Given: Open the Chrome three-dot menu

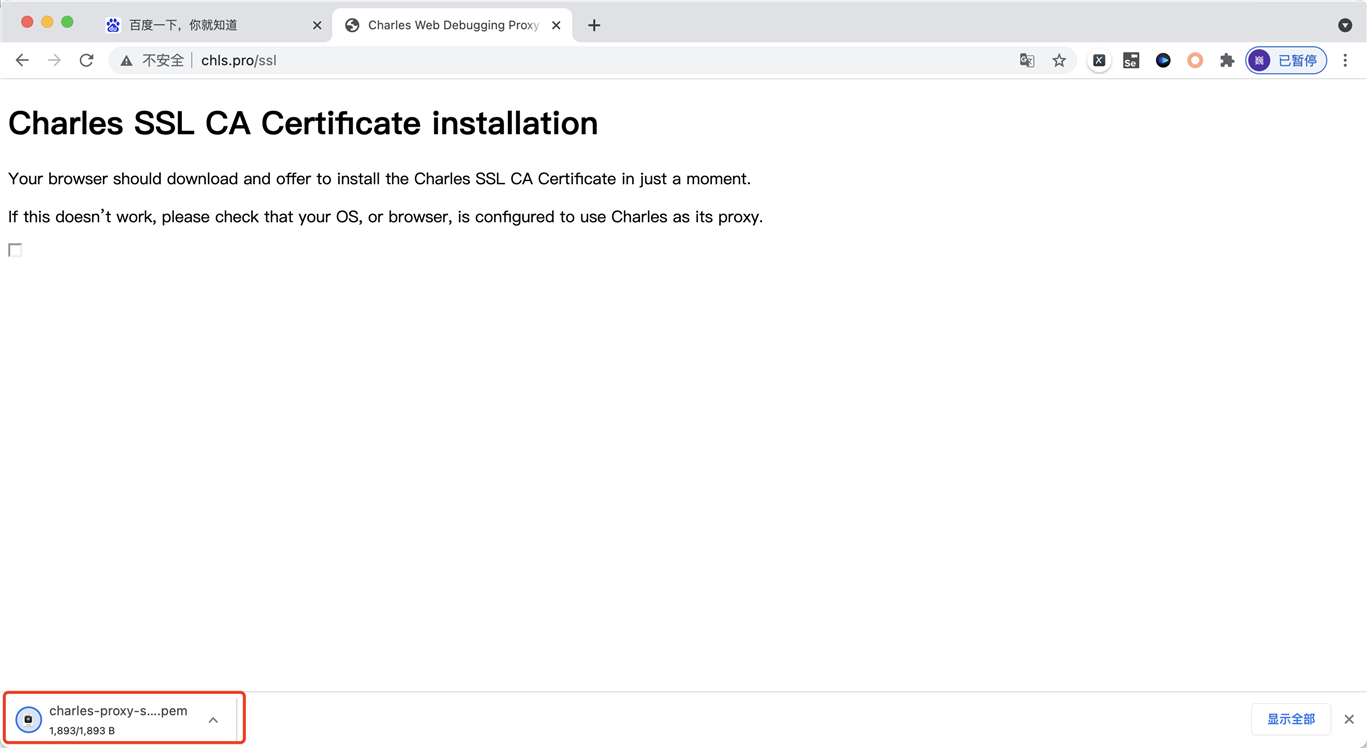Looking at the screenshot, I should (1345, 61).
